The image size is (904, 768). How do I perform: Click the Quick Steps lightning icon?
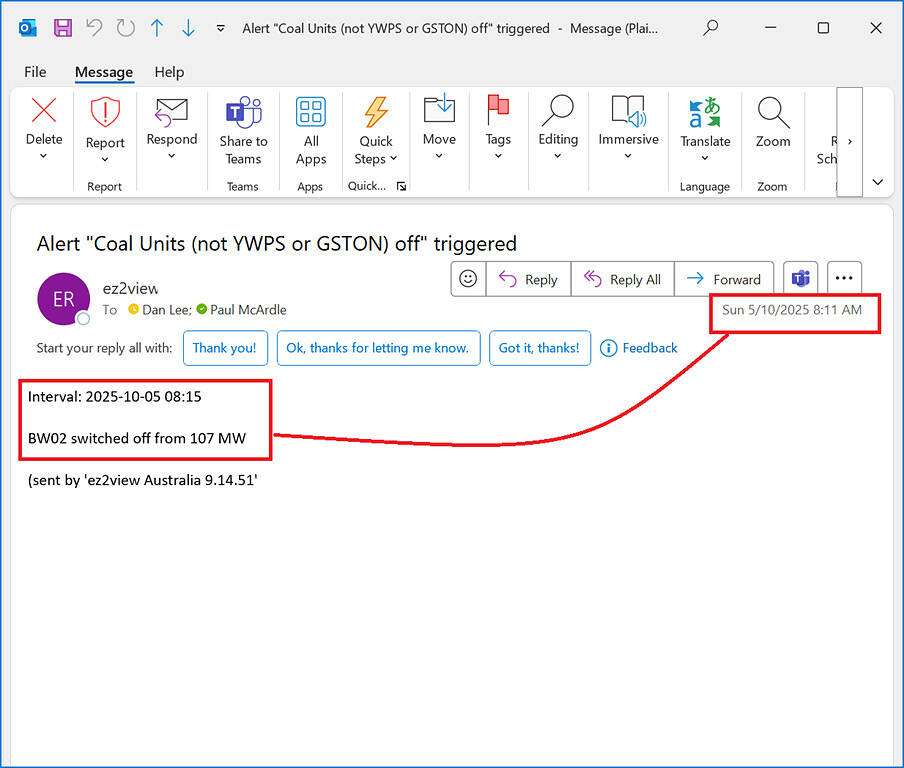376,113
